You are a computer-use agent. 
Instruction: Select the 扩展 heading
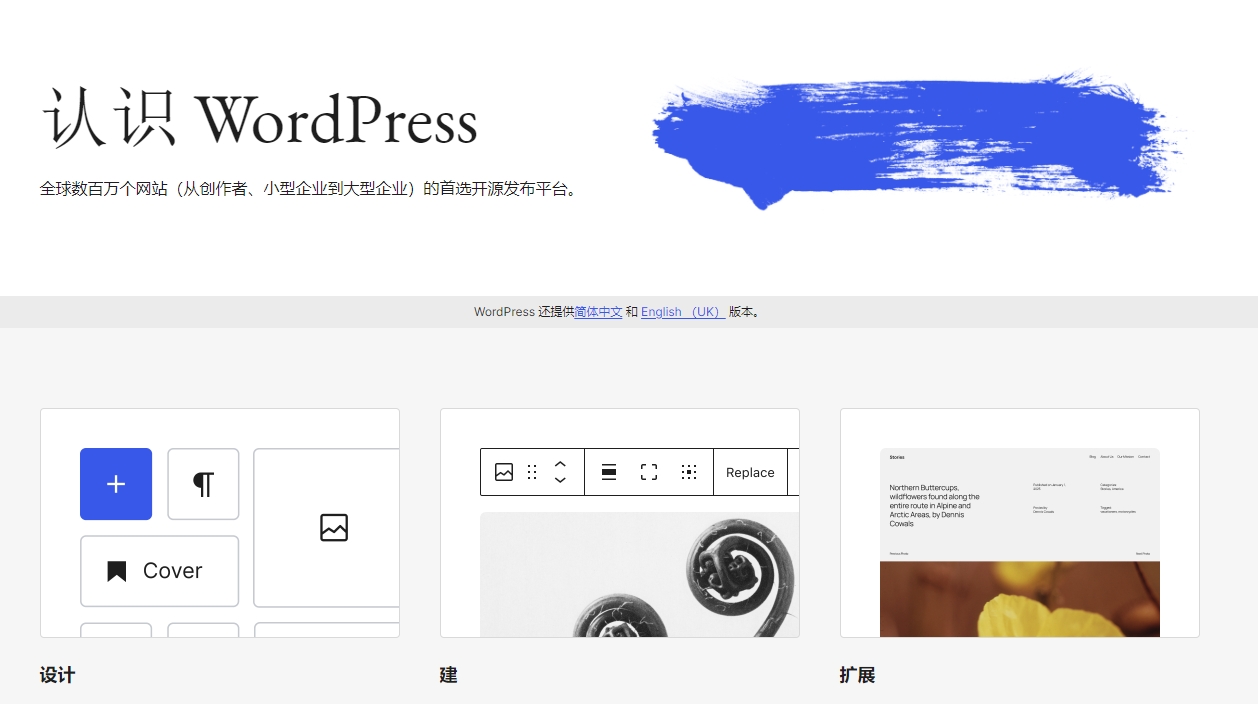point(858,675)
